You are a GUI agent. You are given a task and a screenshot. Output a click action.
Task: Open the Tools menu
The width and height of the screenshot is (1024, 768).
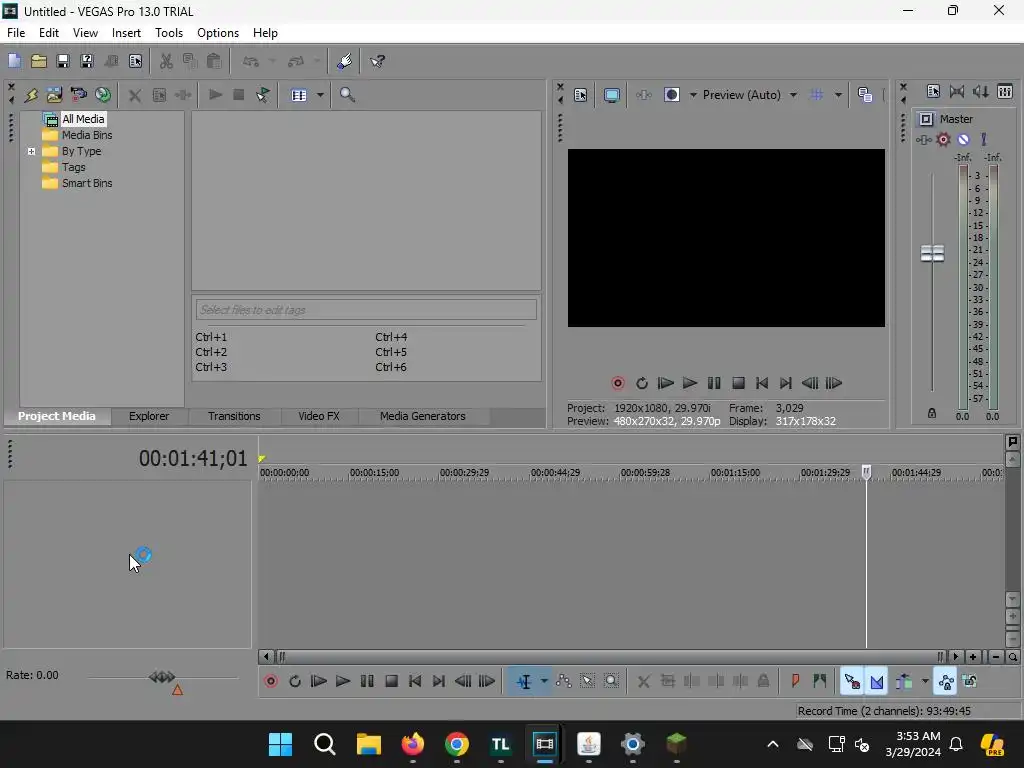coord(168,33)
